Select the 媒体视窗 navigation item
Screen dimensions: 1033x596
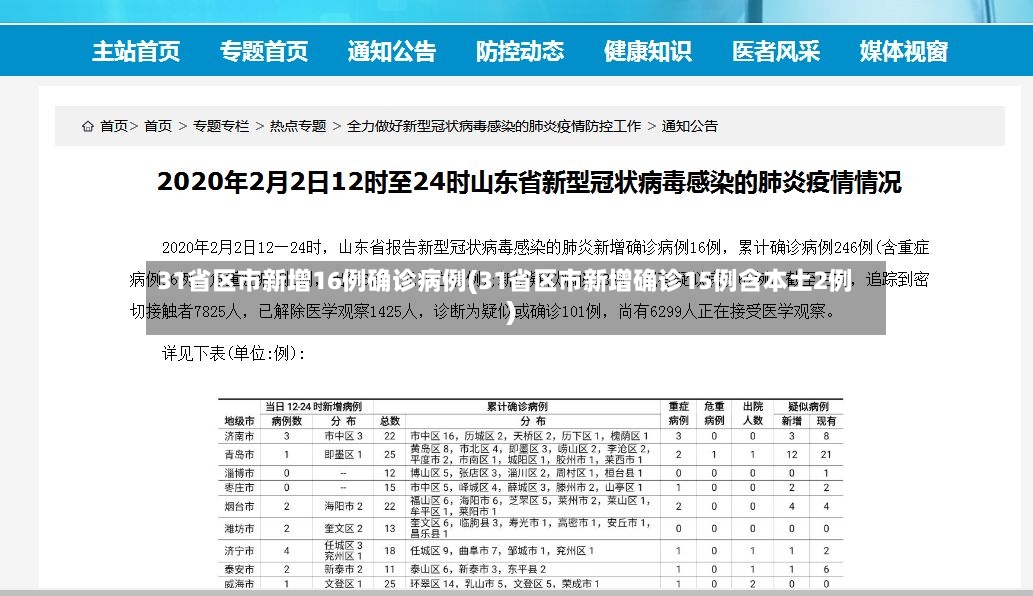click(904, 51)
